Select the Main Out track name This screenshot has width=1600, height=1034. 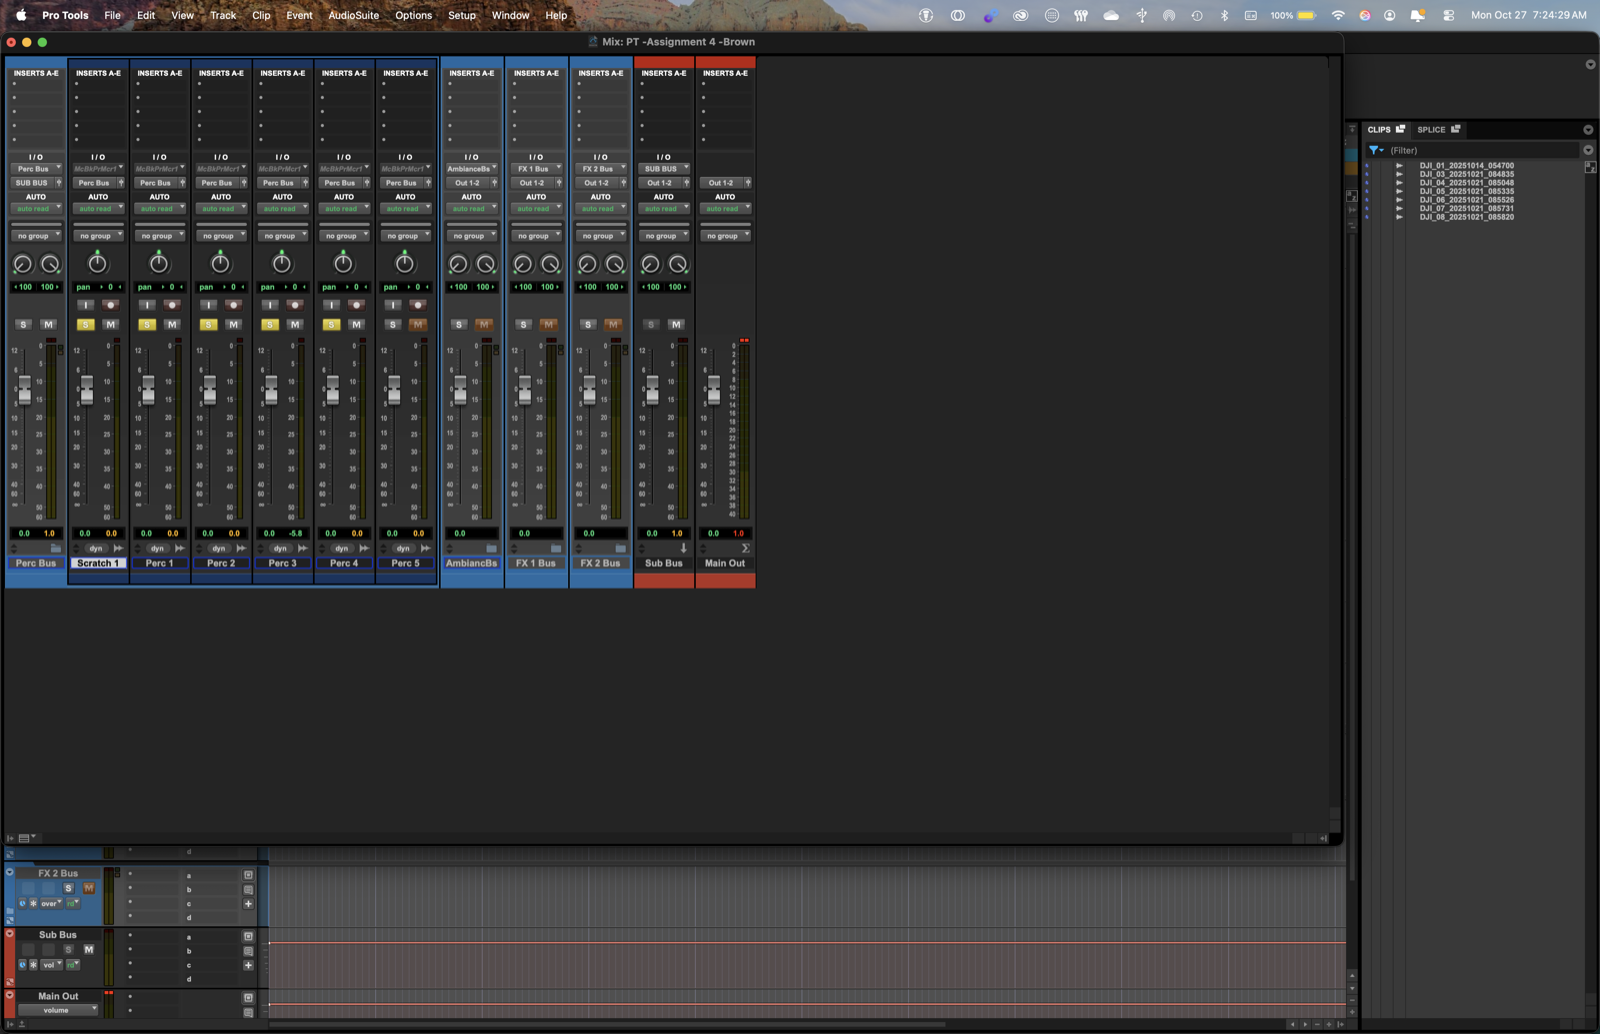tap(725, 563)
